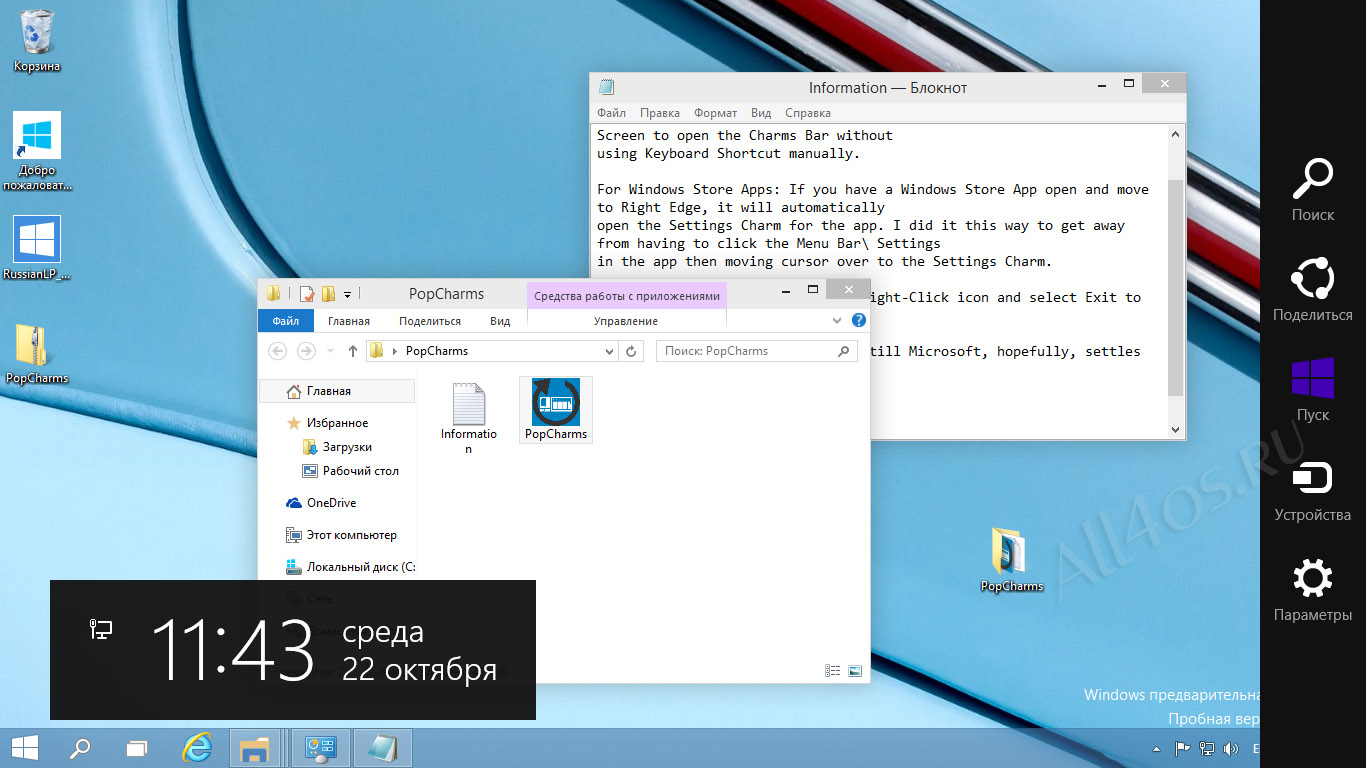Select the RussianLP desktop icon
1366x768 pixels.
[37, 248]
